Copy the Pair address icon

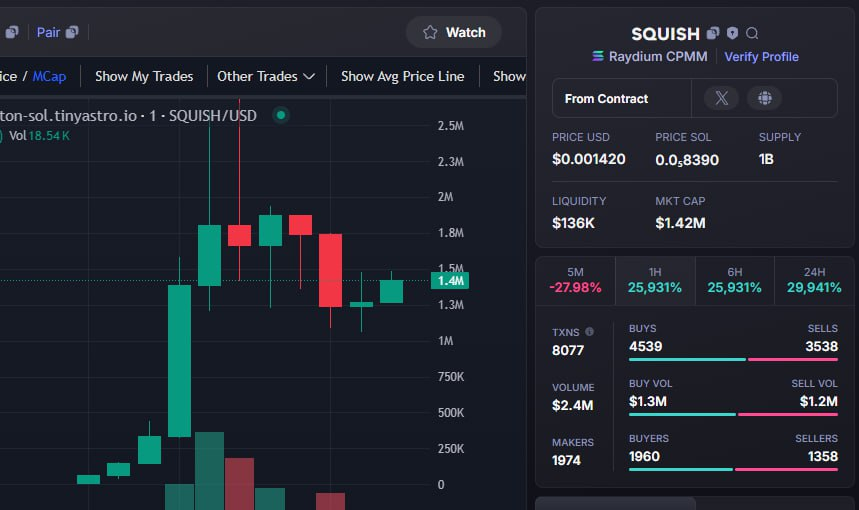pos(72,32)
